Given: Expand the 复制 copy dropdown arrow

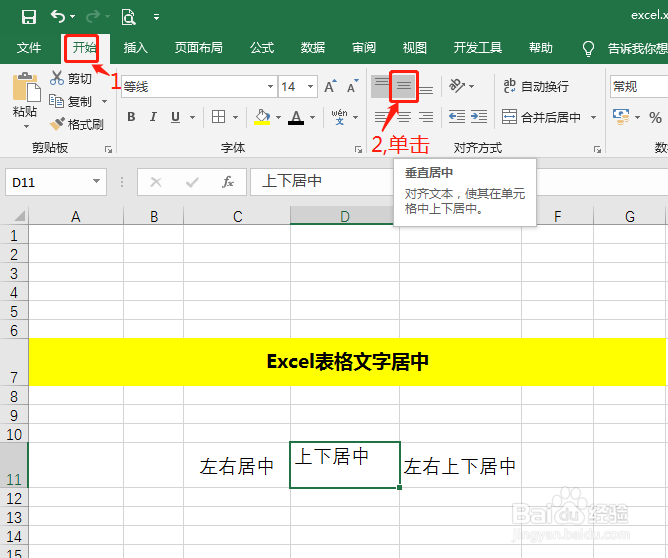Looking at the screenshot, I should point(104,101).
